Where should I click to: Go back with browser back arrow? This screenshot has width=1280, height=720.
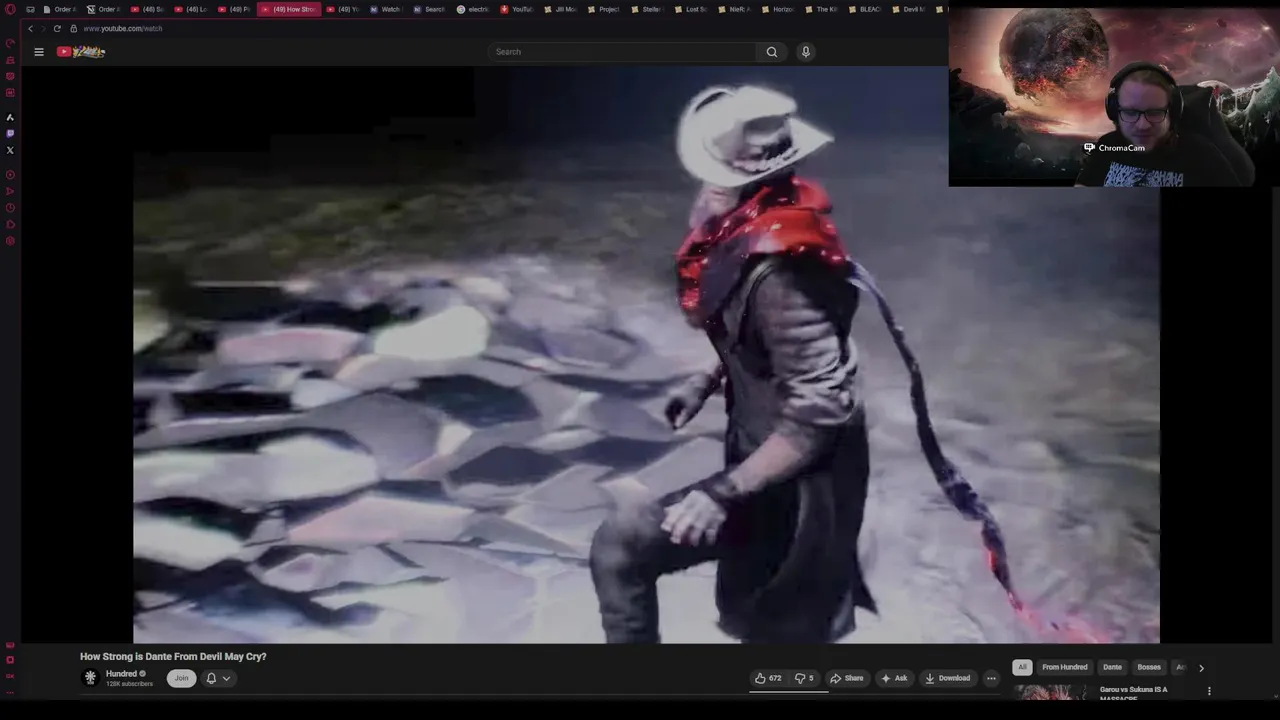pyautogui.click(x=30, y=29)
